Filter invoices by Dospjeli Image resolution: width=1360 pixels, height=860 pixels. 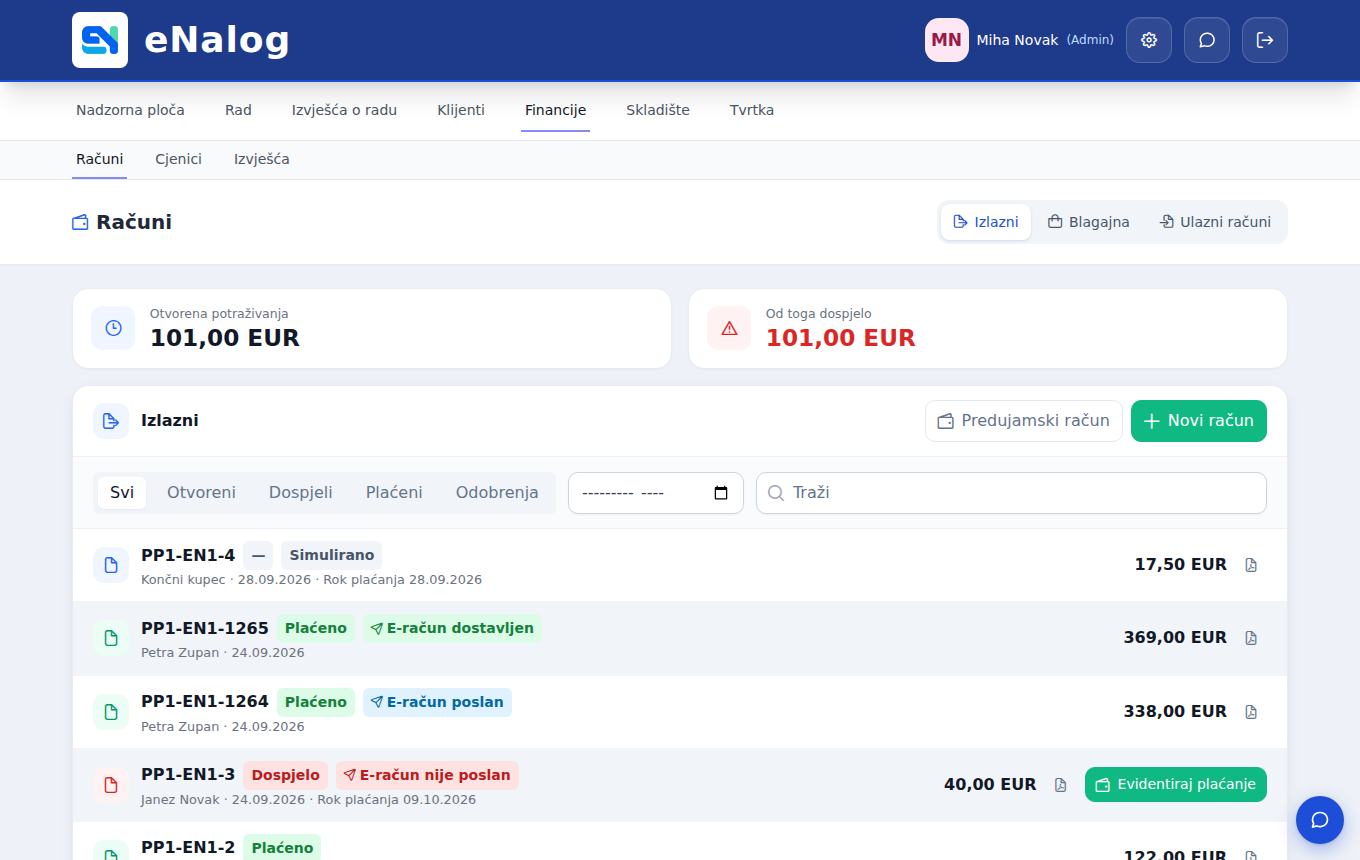(x=301, y=493)
